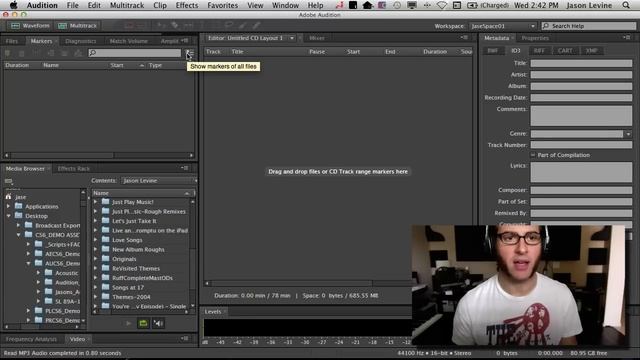Screen dimensions: 640x360
Task: Open the Media Browser panel options menu
Action: click(x=184, y=168)
